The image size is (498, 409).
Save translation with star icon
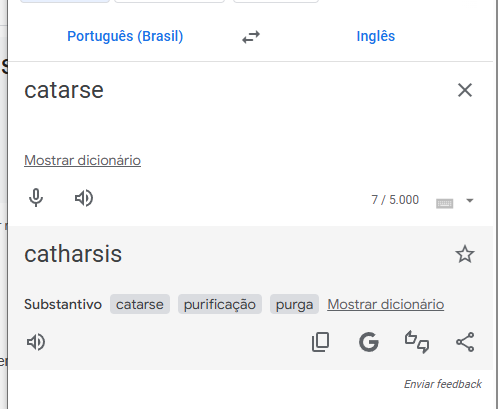465,254
